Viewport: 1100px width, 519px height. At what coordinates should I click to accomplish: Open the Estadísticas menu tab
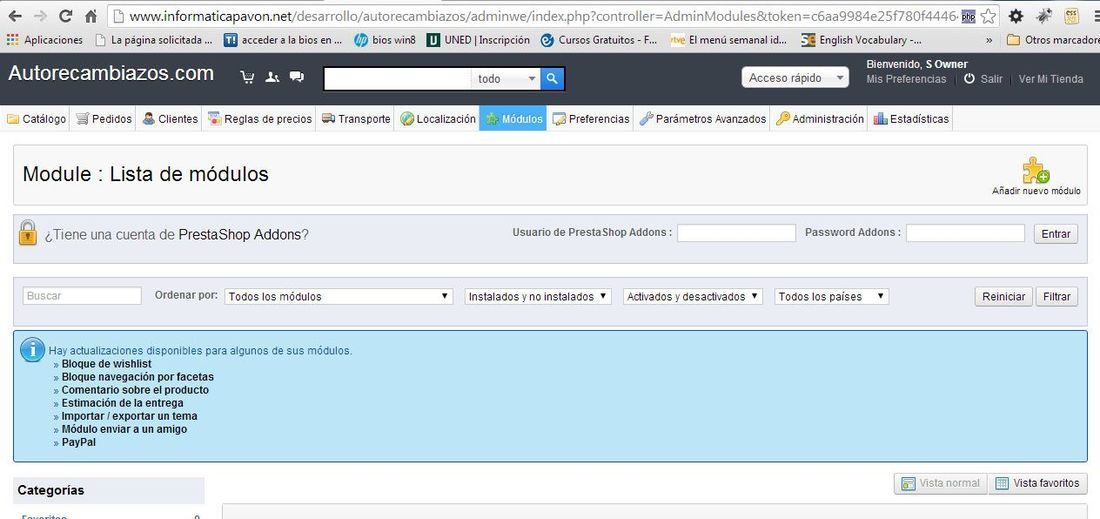[x=911, y=119]
